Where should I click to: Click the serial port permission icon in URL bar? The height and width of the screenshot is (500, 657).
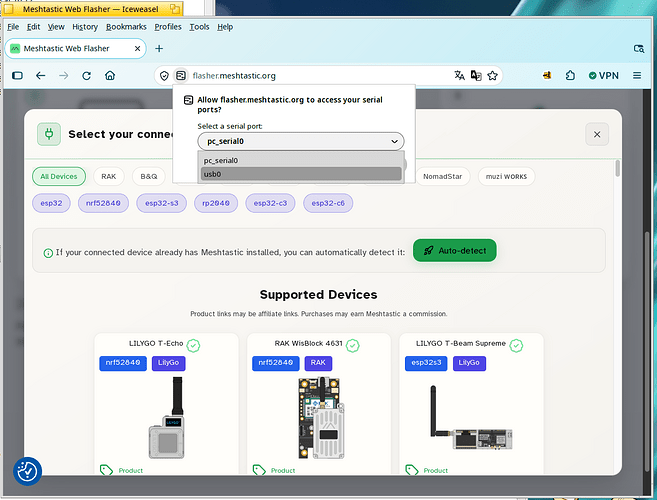click(181, 76)
